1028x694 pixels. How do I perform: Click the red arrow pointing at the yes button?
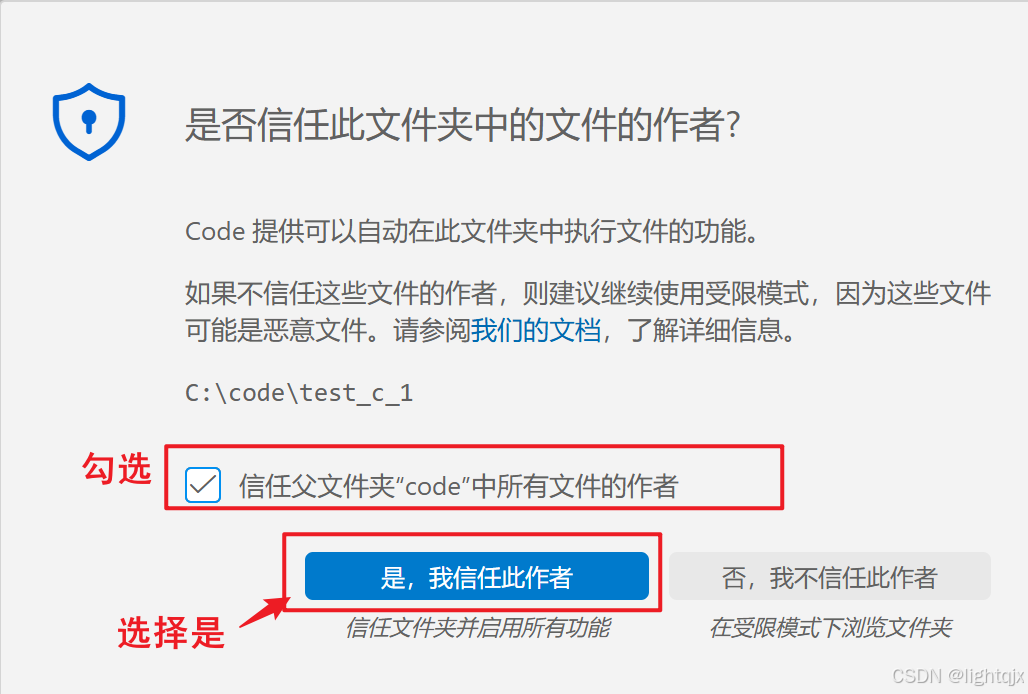(x=265, y=613)
